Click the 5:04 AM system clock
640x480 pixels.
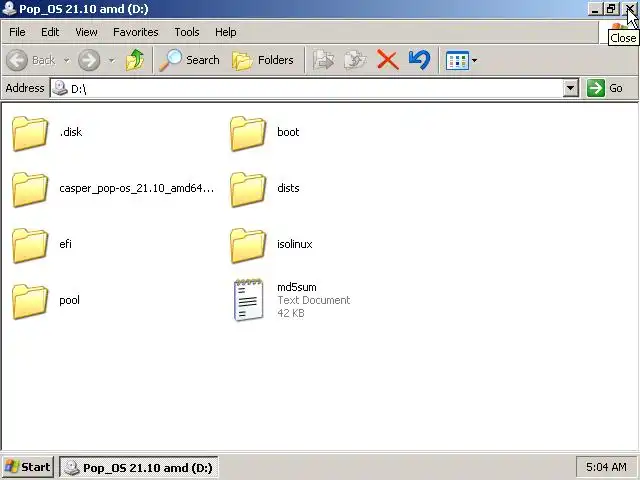(606, 467)
